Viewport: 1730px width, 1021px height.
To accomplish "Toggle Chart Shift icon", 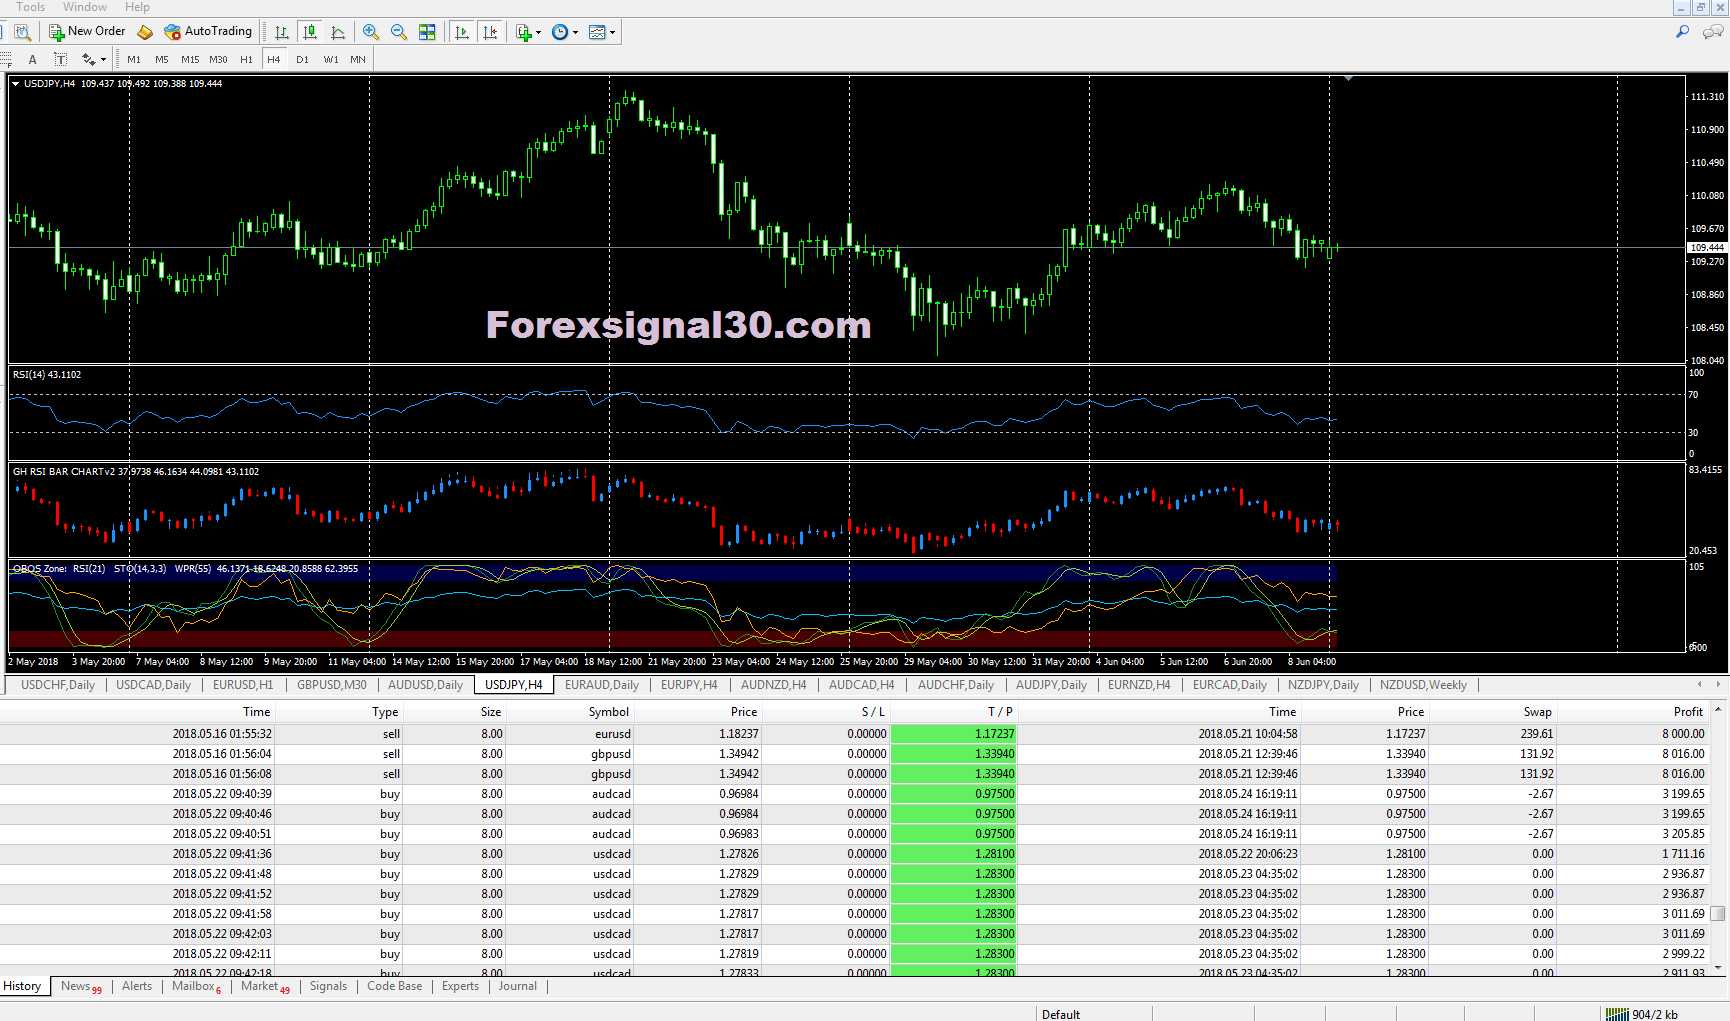I will [490, 32].
